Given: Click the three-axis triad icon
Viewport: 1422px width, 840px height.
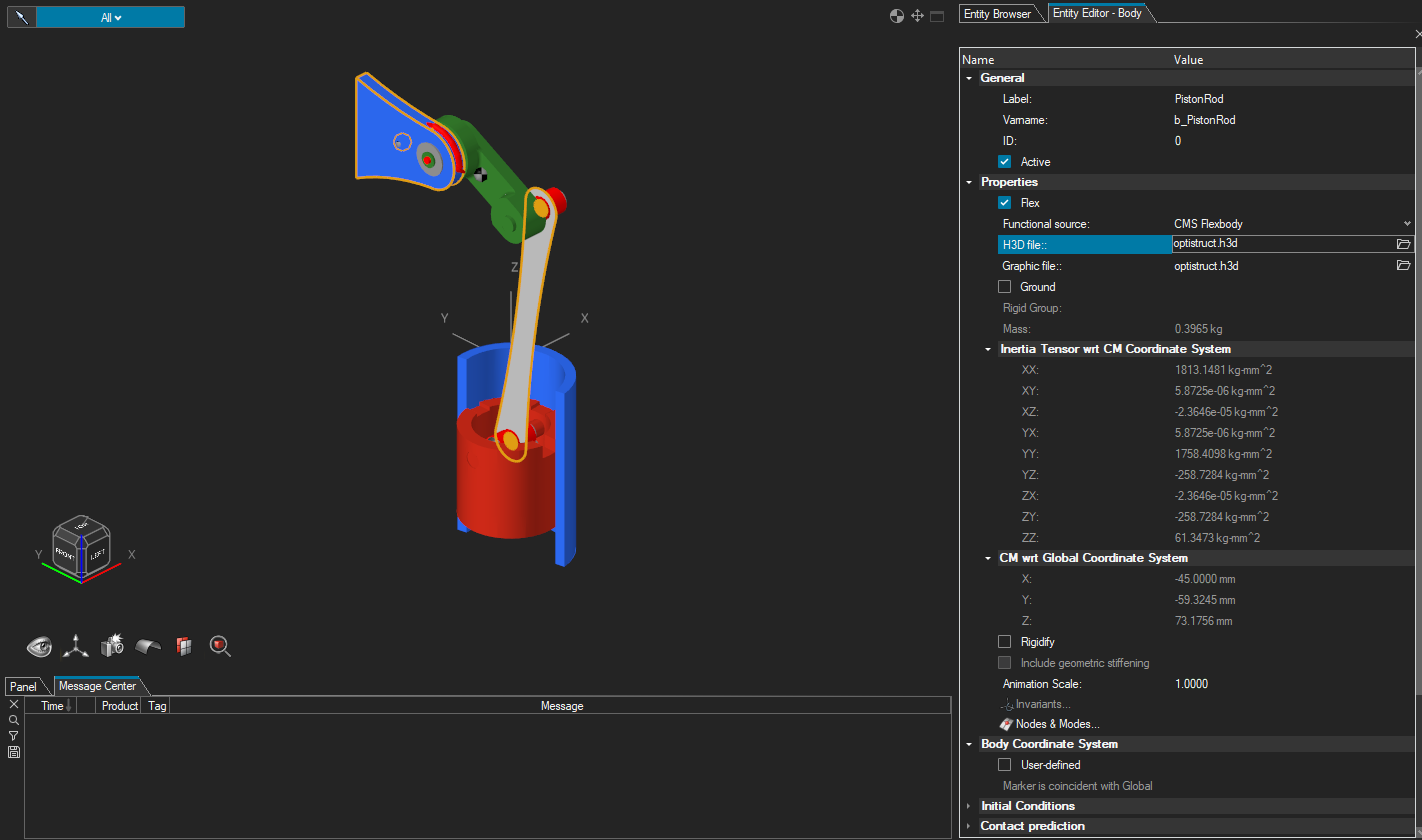Looking at the screenshot, I should [x=75, y=646].
